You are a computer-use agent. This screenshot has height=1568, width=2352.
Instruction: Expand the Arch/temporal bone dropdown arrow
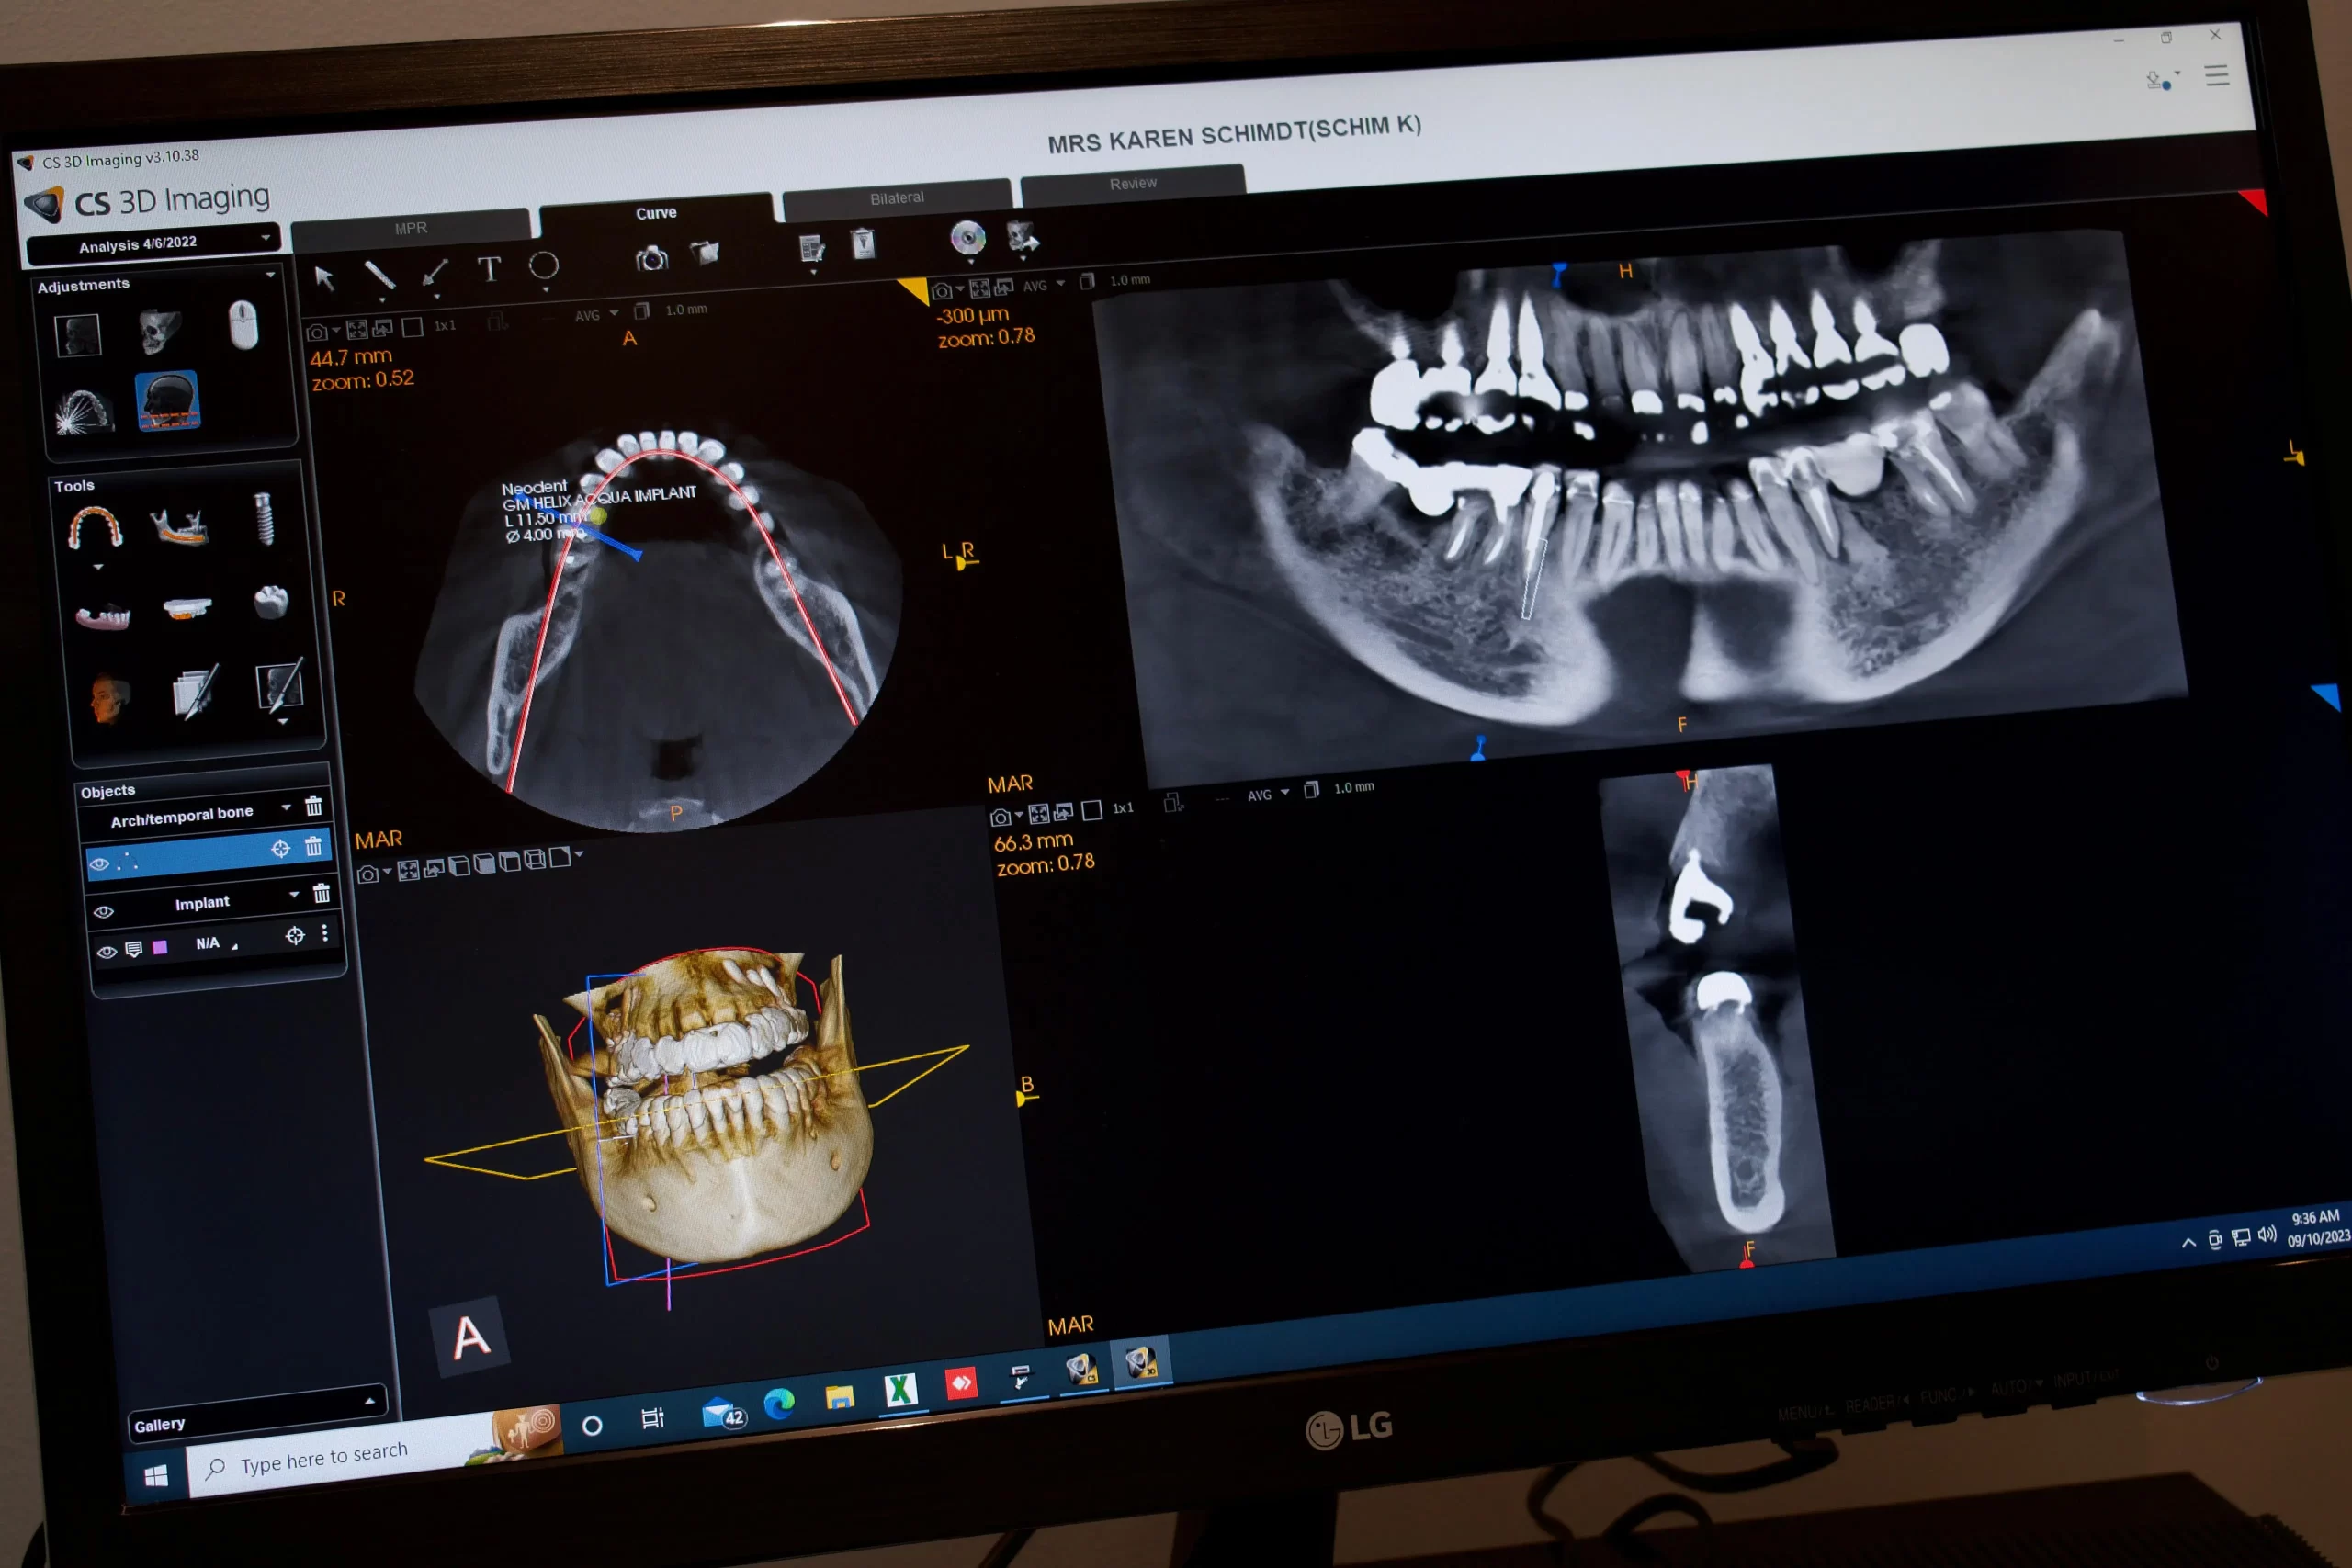click(x=286, y=807)
